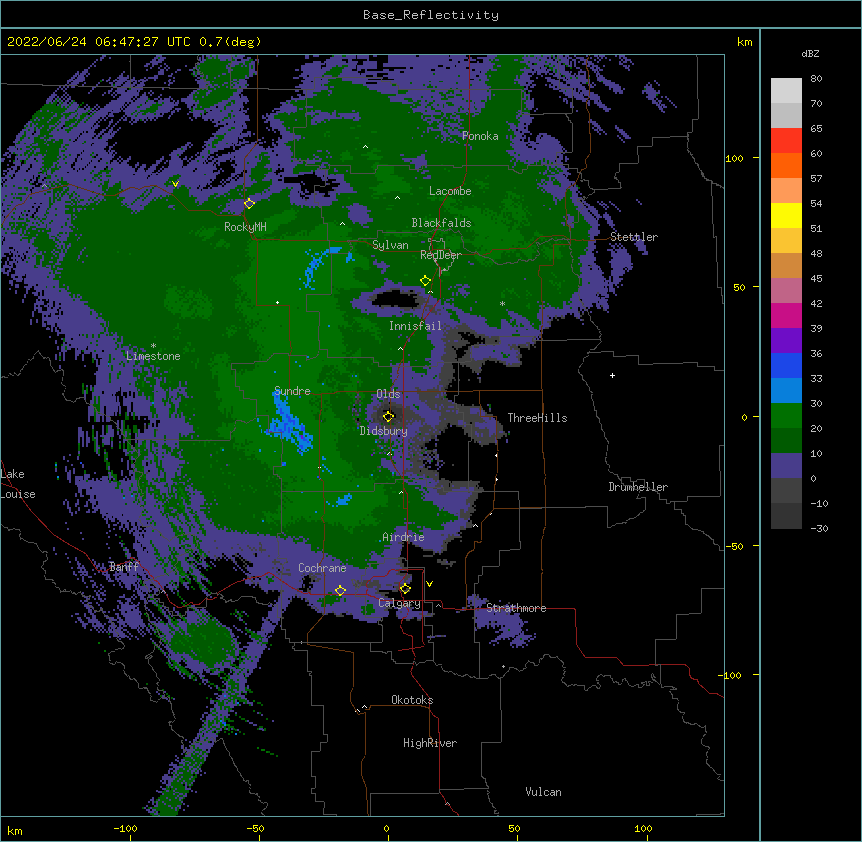Click the 100 tick on the right axis
The width and height of the screenshot is (862, 842).
(x=734, y=158)
